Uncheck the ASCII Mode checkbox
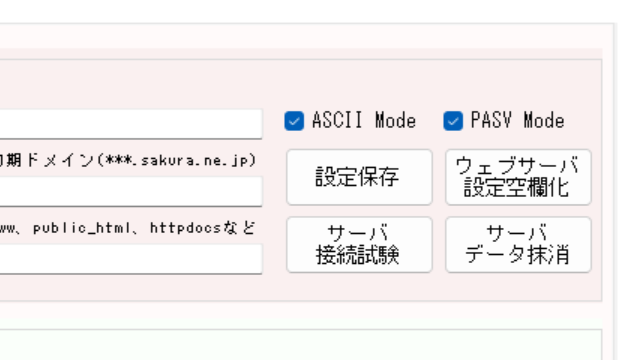The width and height of the screenshot is (640, 360). [294, 121]
